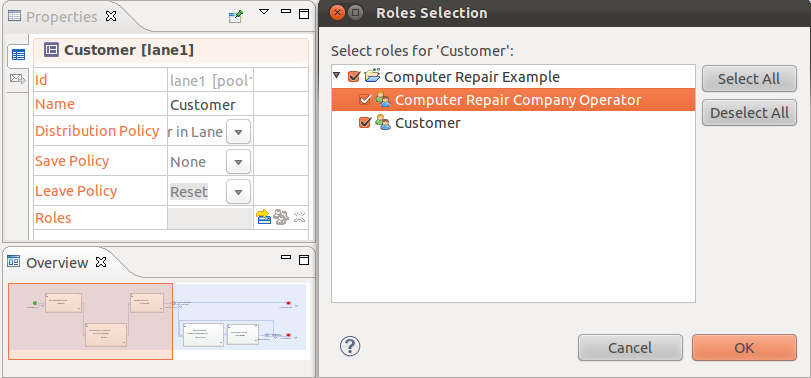Click the Save Policy label
Screen dimensions: 811x378
pos(72,161)
